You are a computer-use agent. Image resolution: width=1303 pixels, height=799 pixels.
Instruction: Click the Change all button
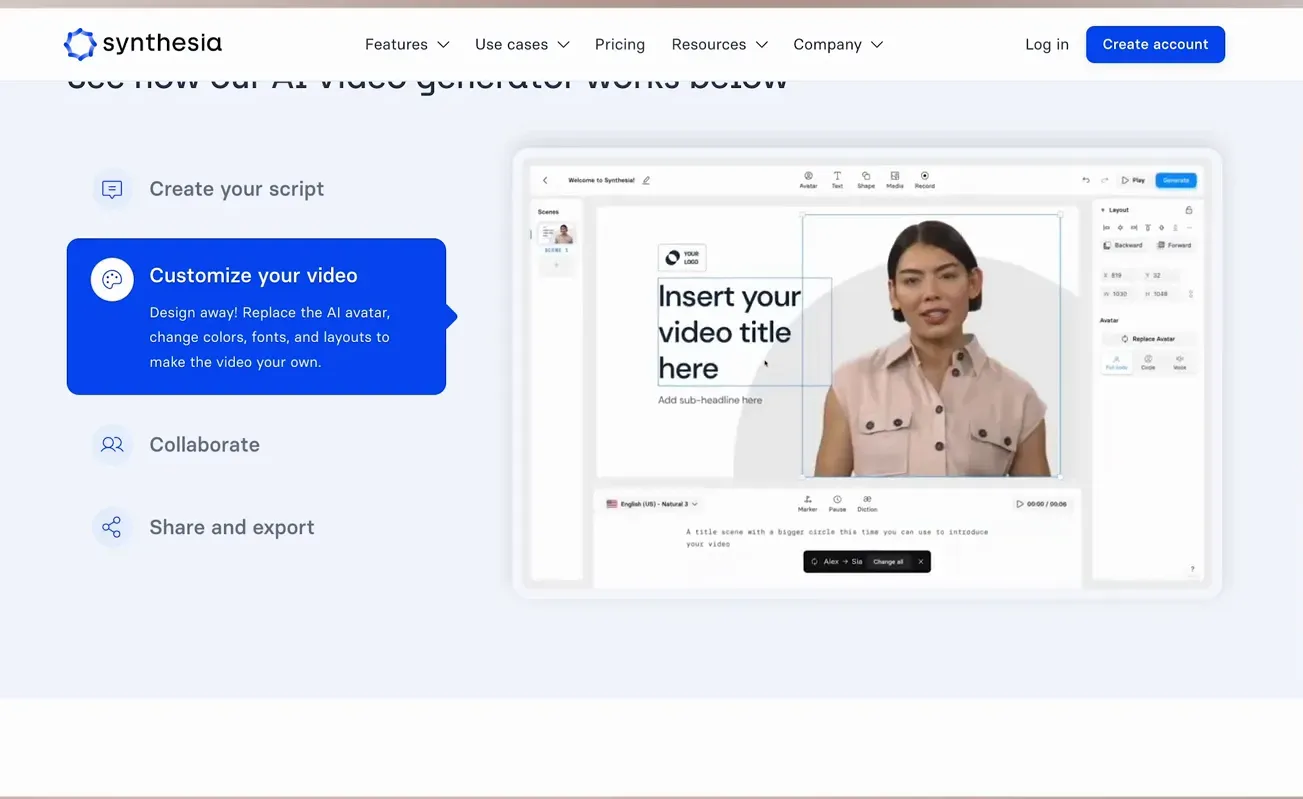click(x=888, y=562)
